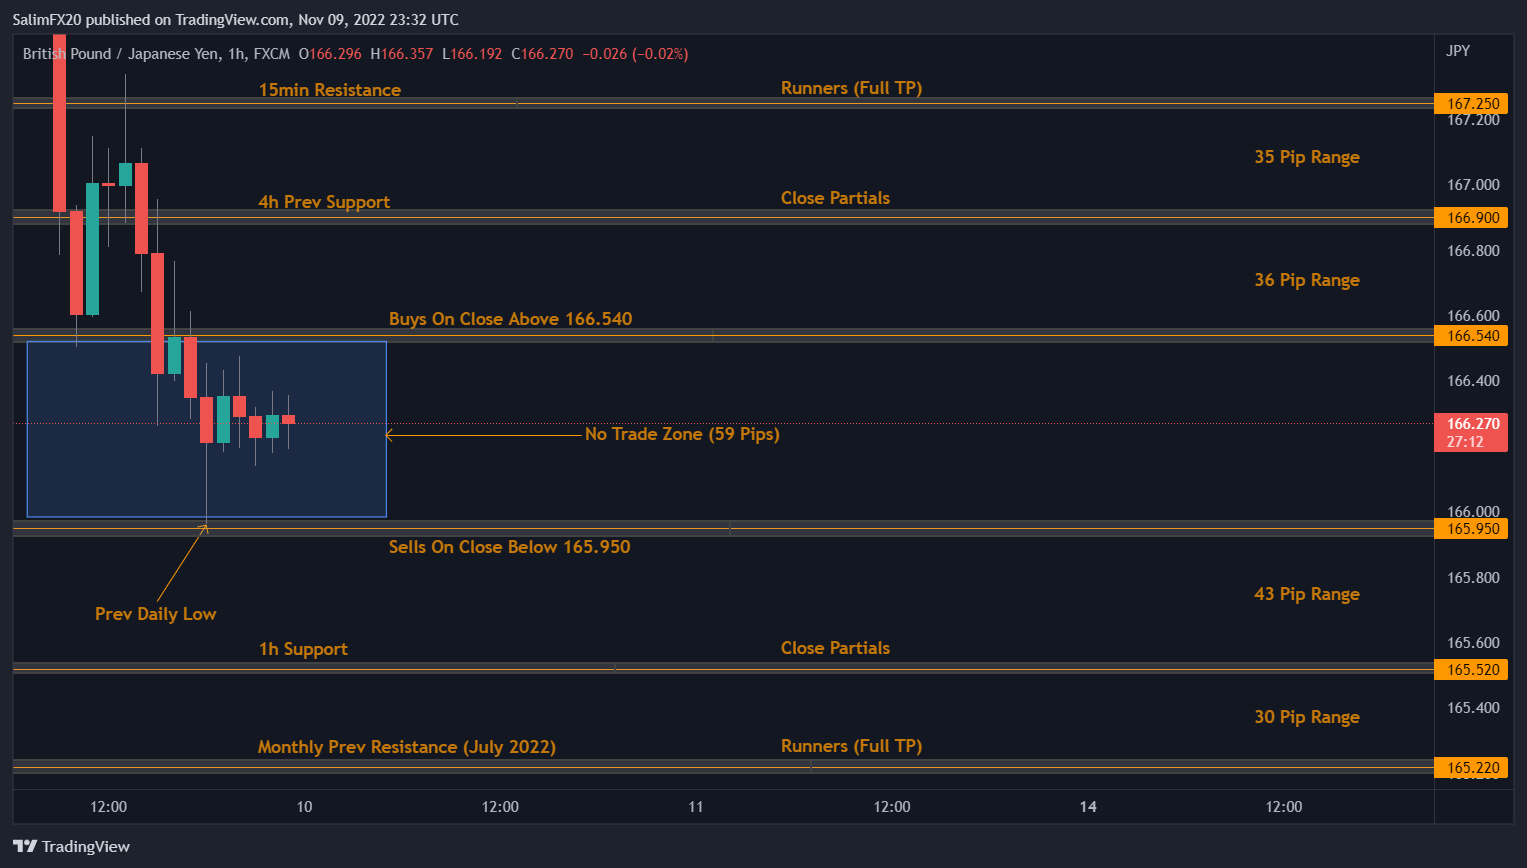Select the '1h Support' text annotation
The width and height of the screenshot is (1527, 868).
coord(303,649)
